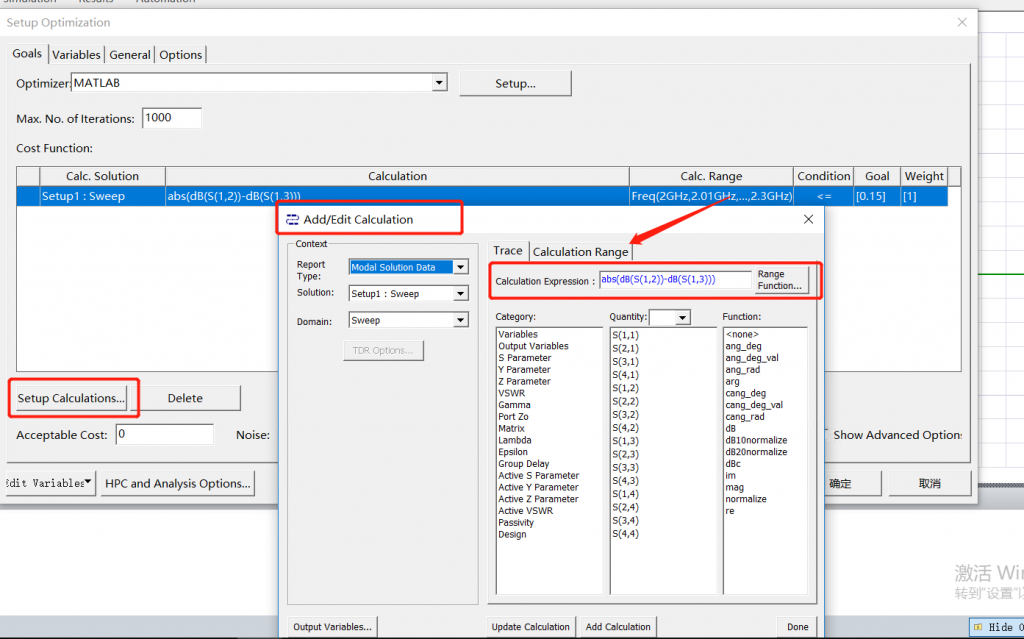Open the Optimizer dropdown showing MATLAB

coord(439,83)
